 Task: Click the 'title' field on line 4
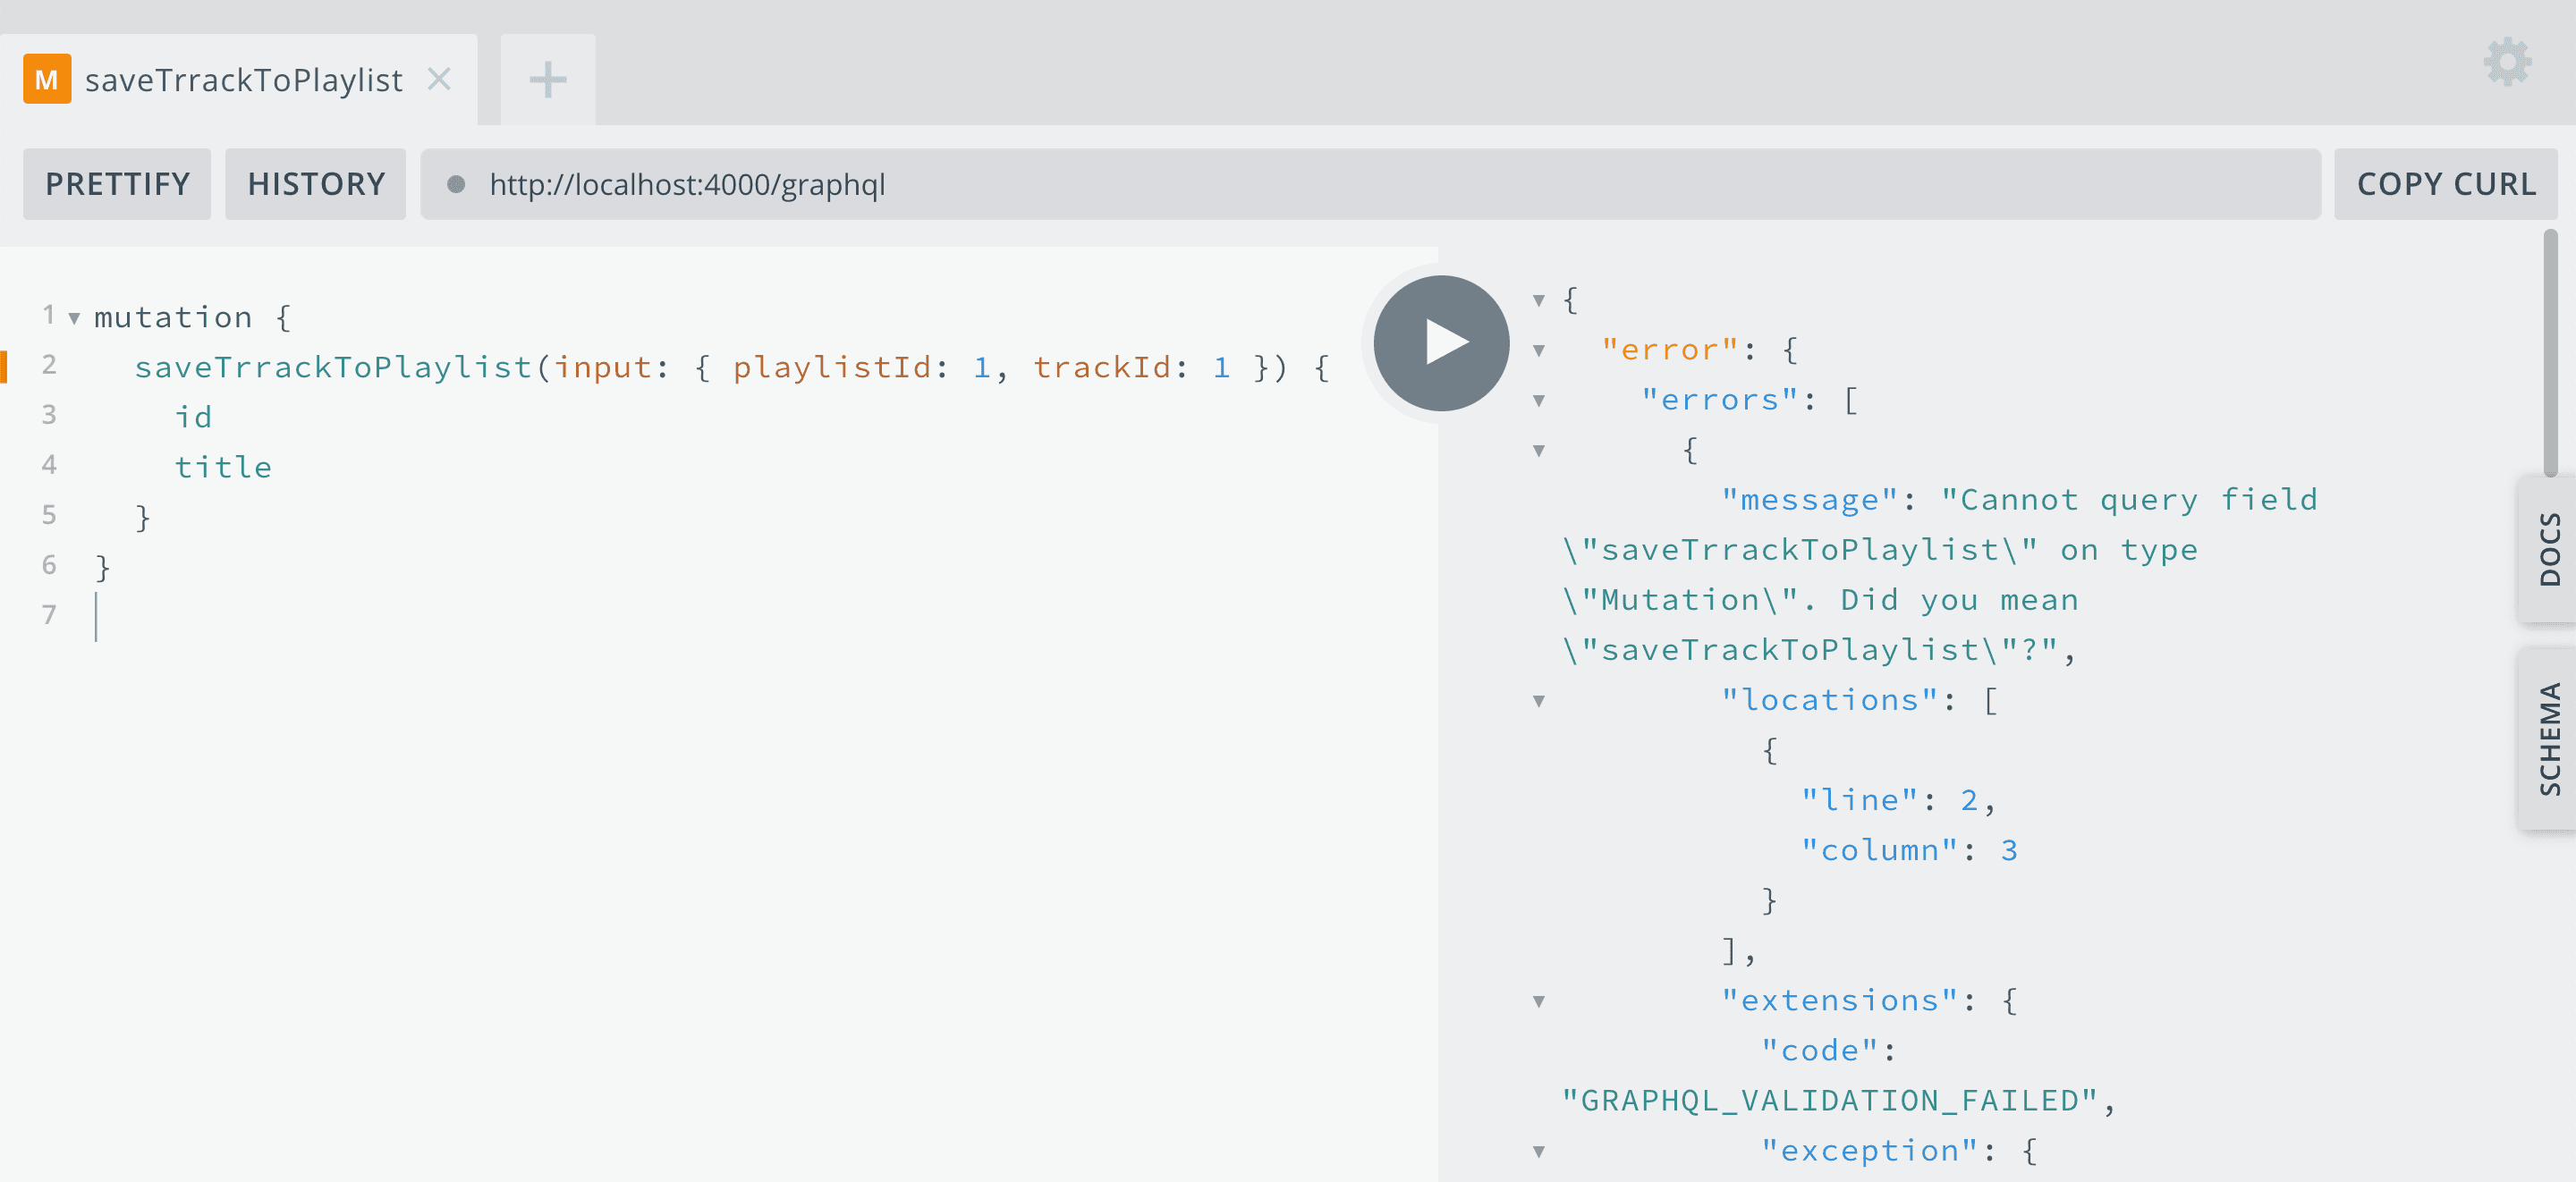[223, 467]
